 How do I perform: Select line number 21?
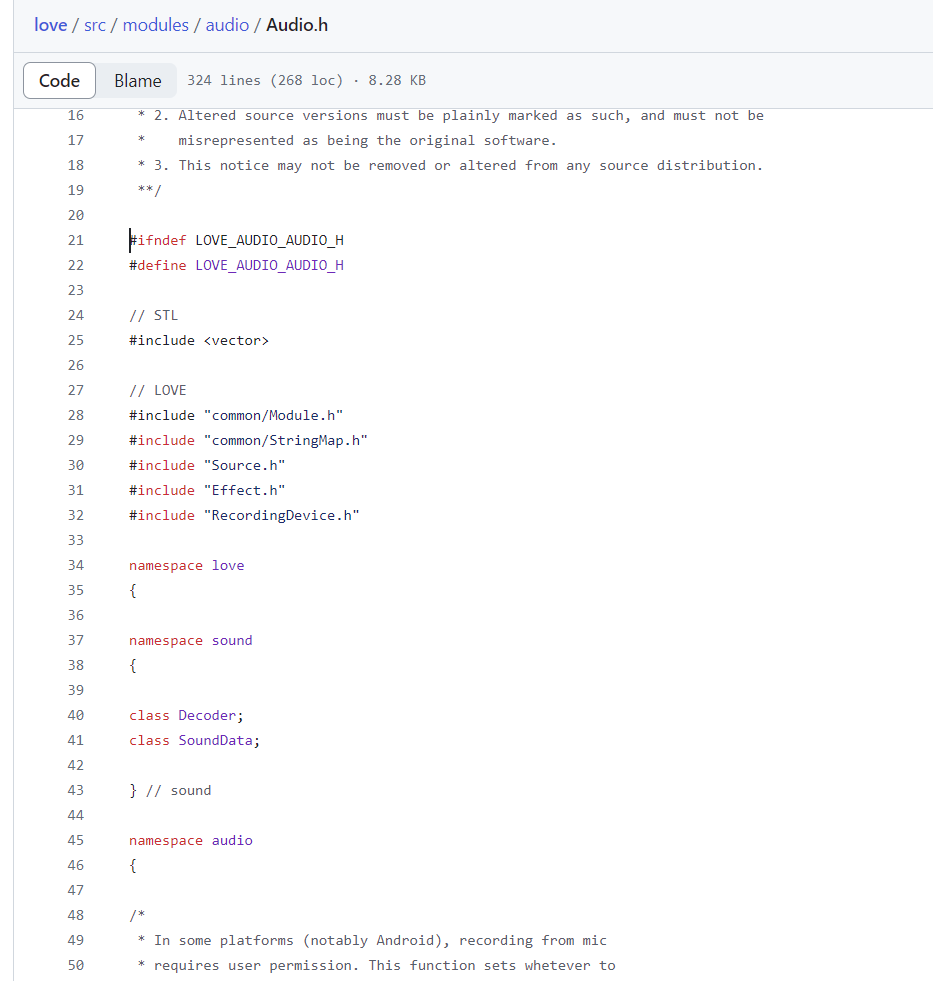76,240
